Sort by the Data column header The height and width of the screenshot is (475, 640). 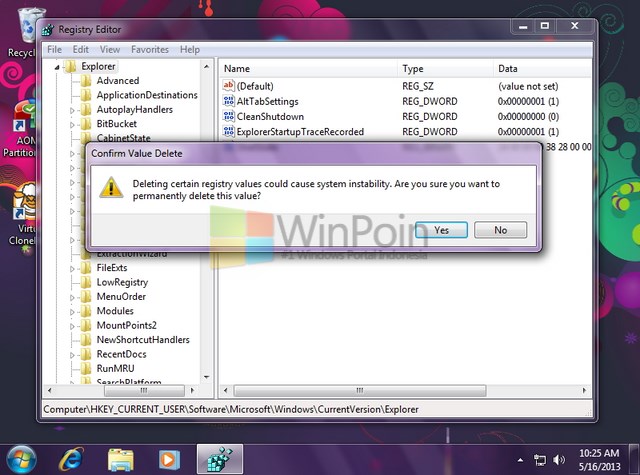[542, 69]
